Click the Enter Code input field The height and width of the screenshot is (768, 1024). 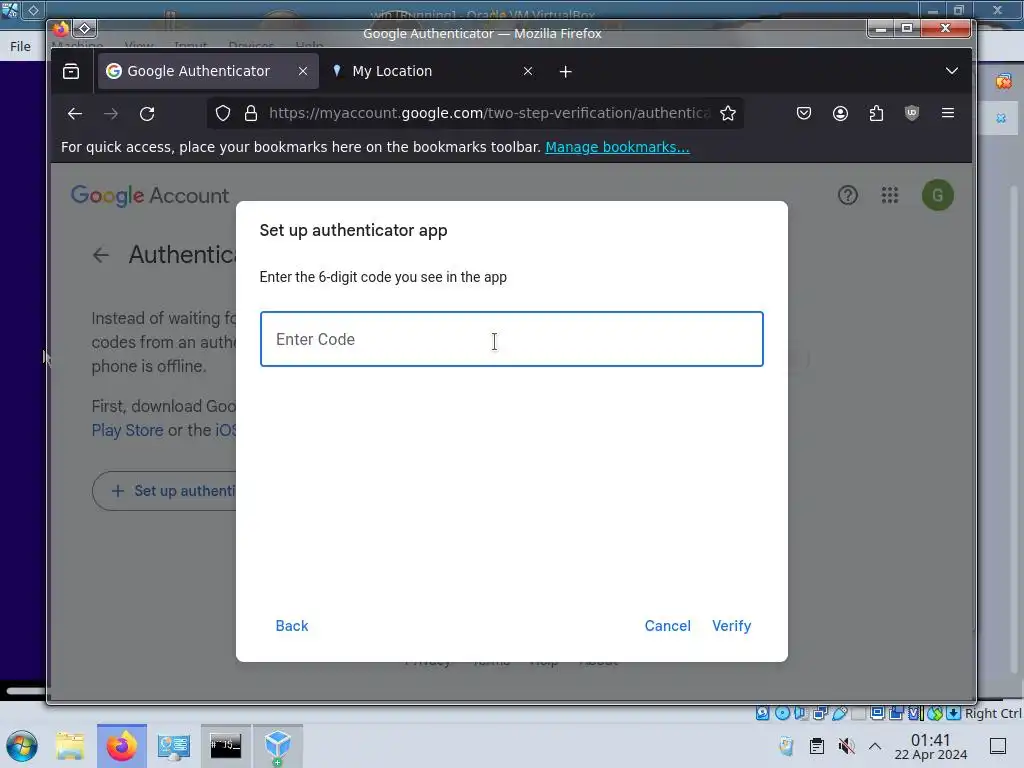point(511,339)
